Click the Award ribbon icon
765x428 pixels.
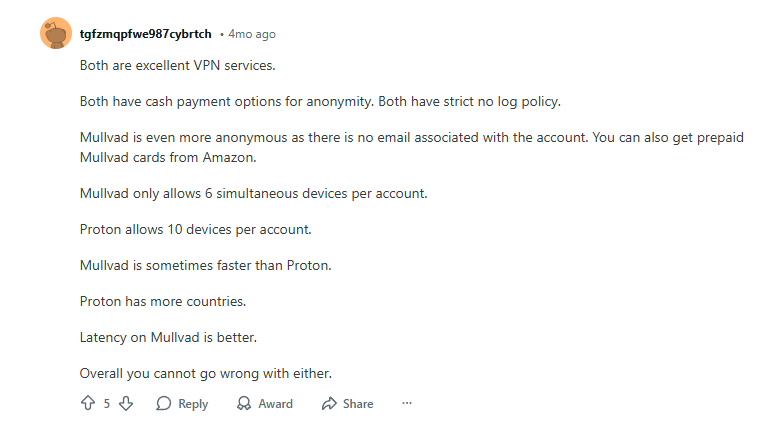click(244, 404)
